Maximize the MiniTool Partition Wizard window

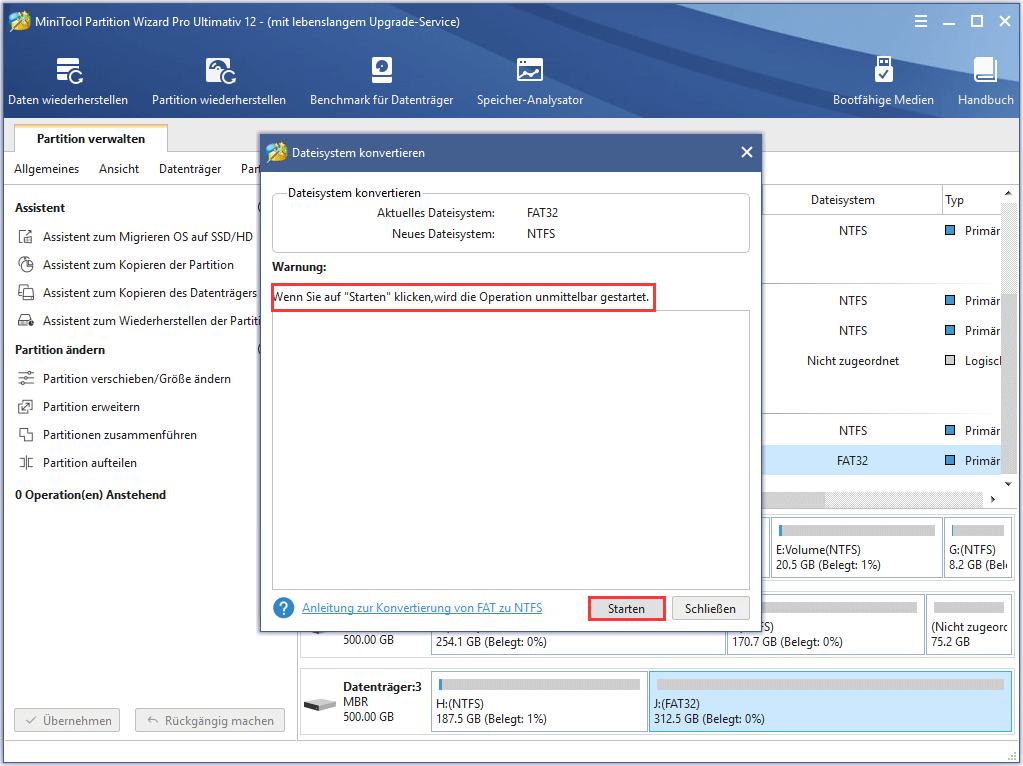[x=977, y=22]
